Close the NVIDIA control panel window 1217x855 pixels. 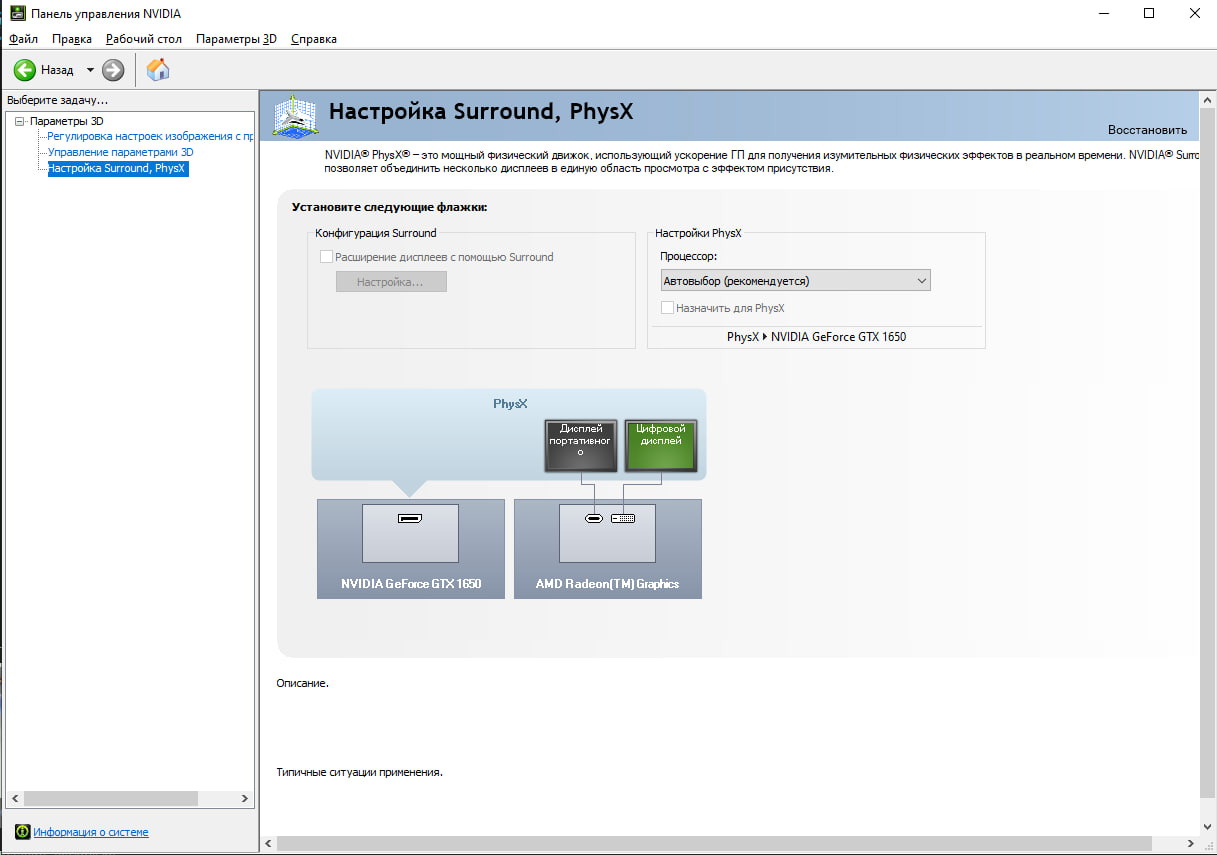(1195, 14)
